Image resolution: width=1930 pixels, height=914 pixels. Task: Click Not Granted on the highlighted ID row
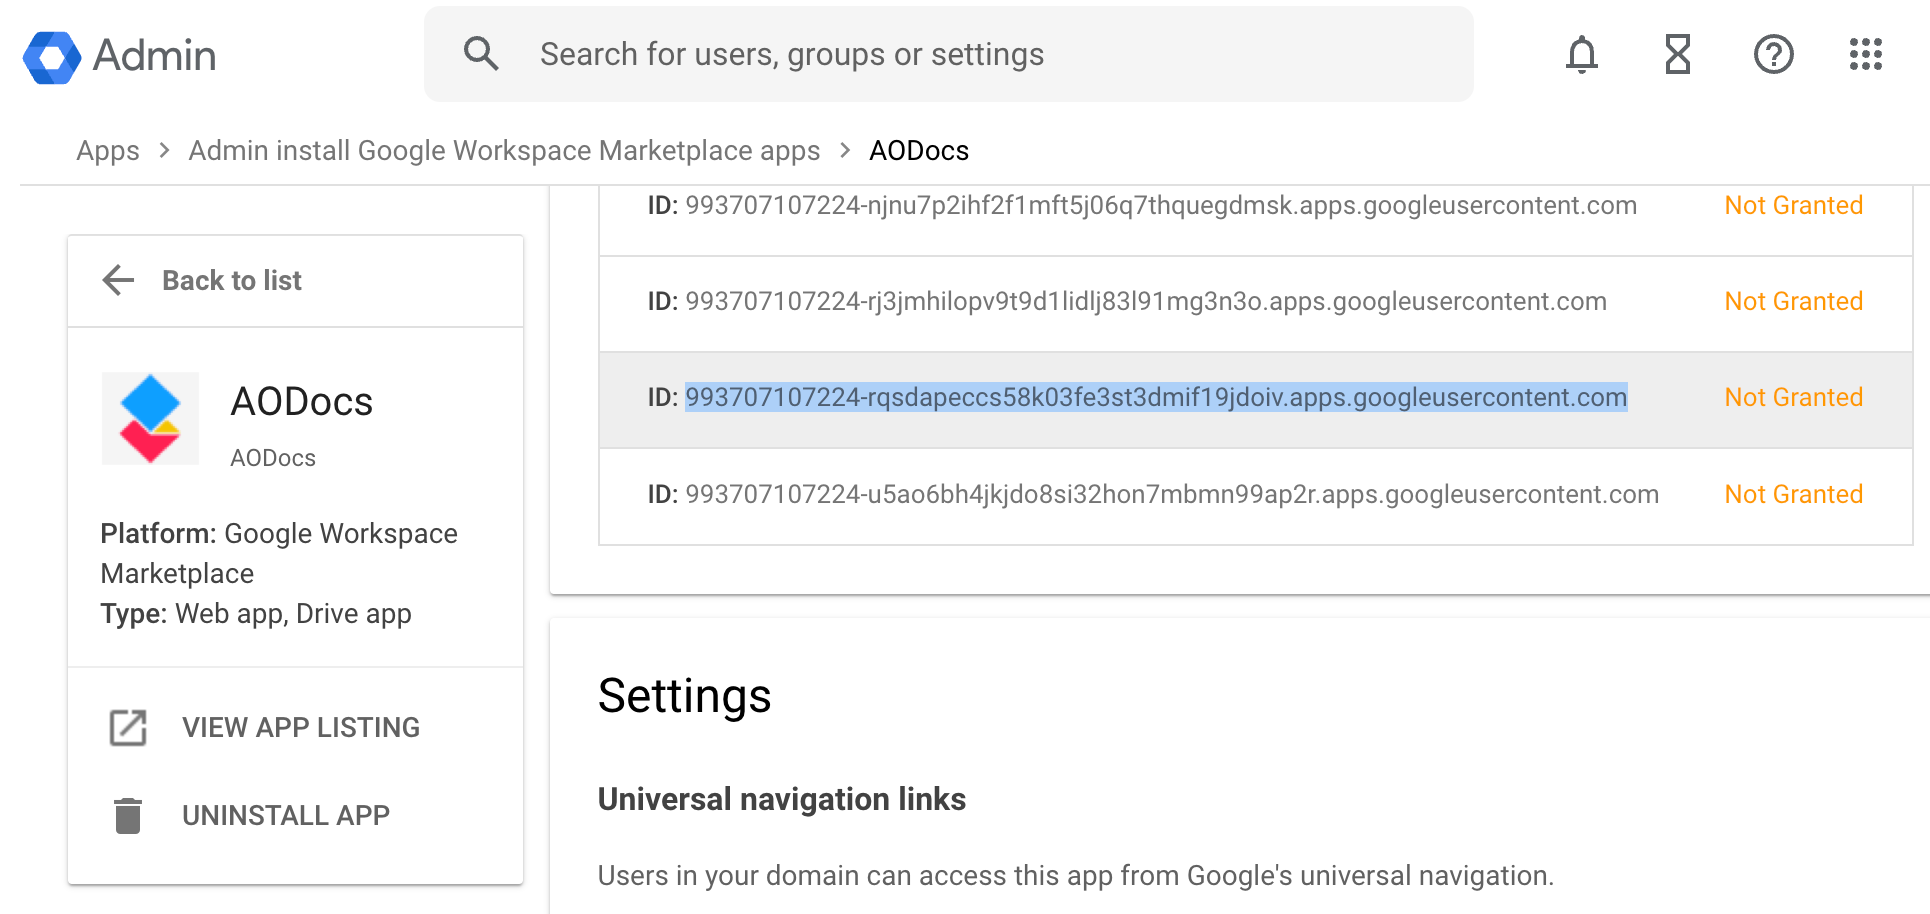point(1793,397)
